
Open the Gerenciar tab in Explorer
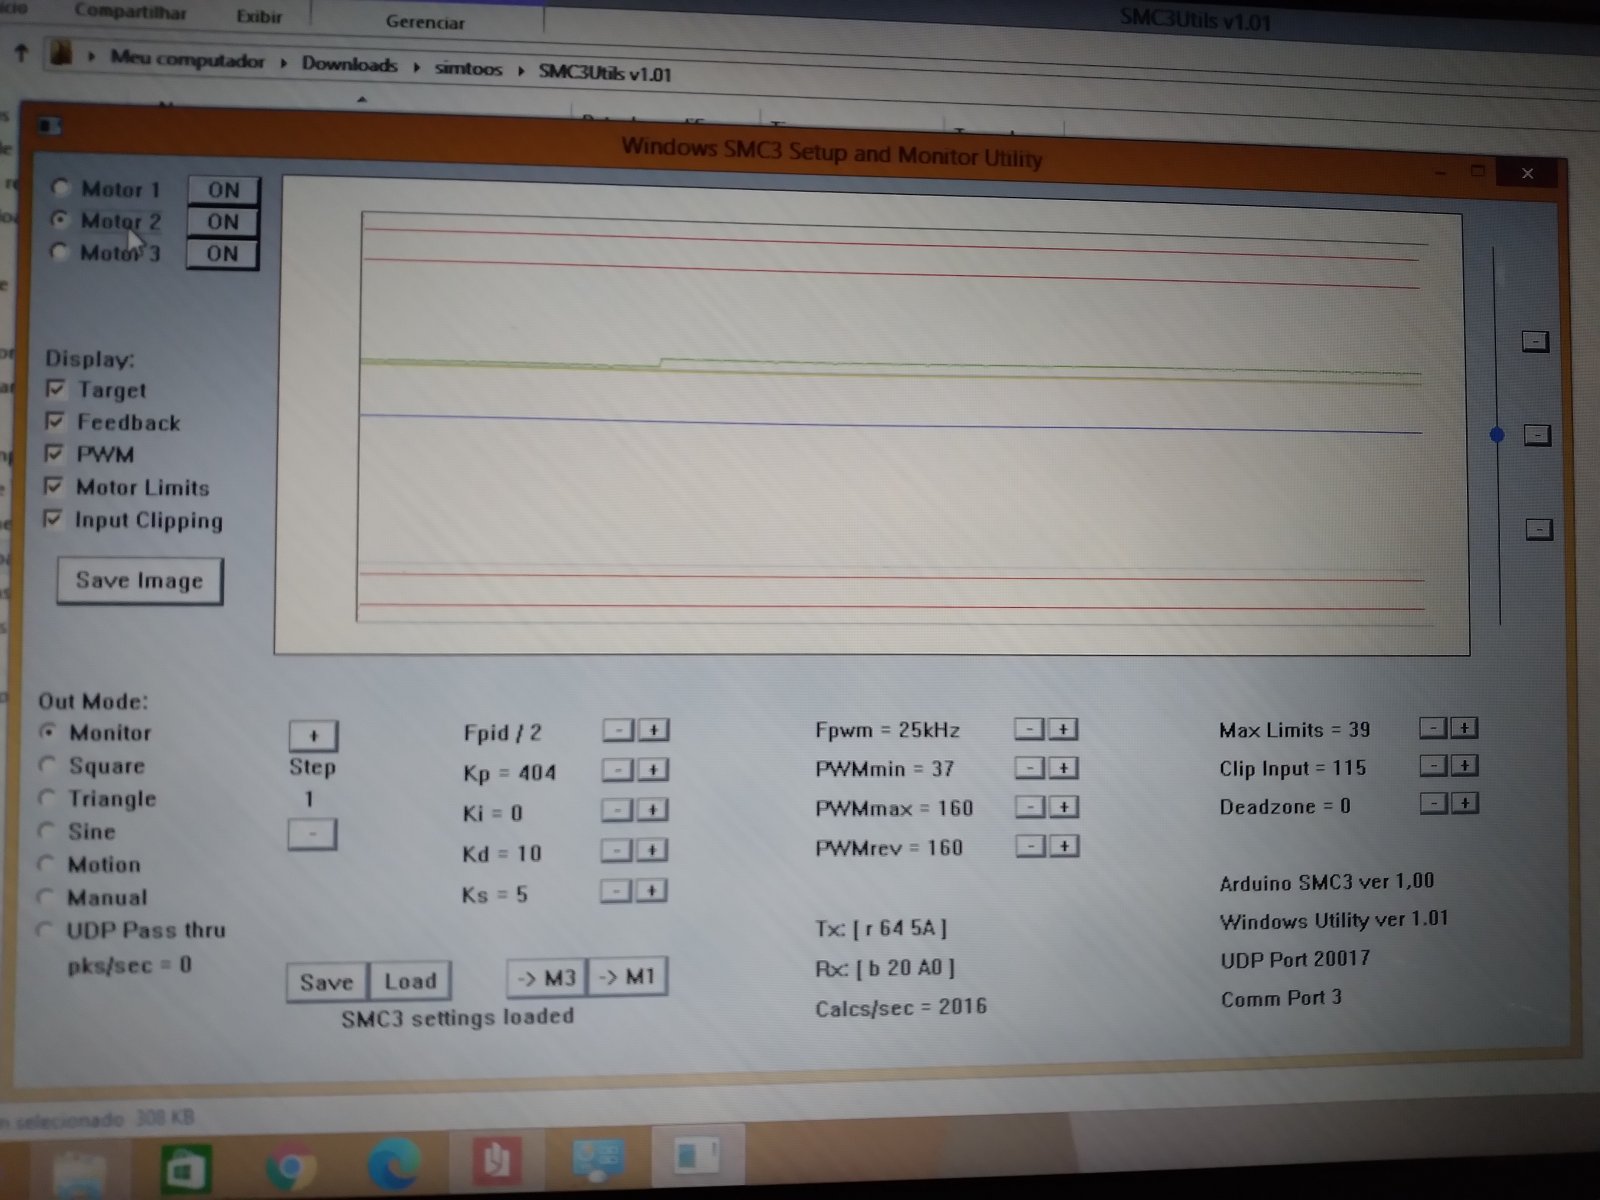pos(425,21)
